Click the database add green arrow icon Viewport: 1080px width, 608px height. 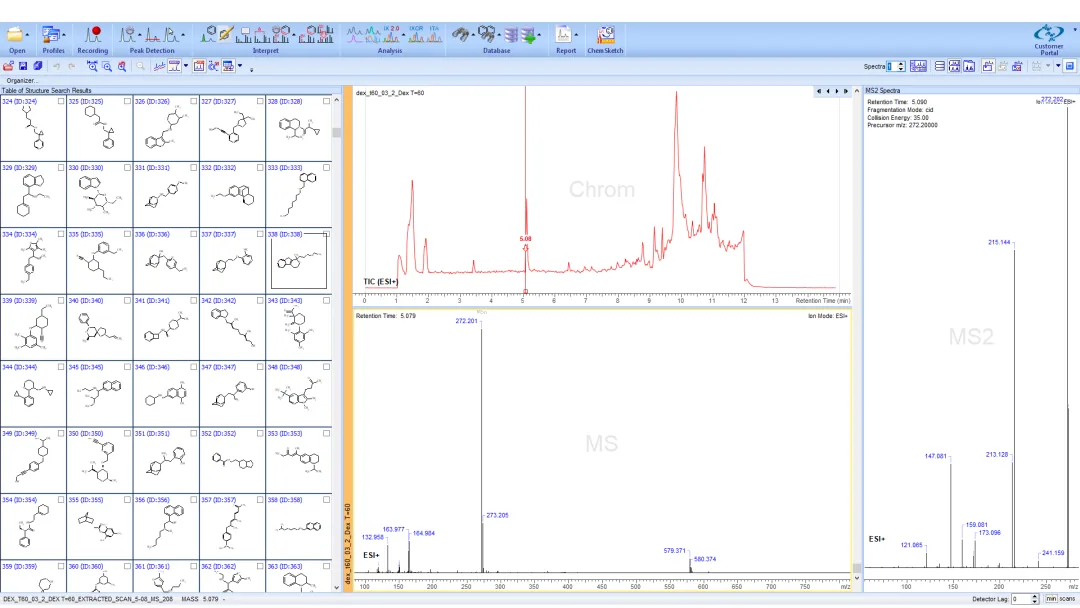tap(528, 34)
